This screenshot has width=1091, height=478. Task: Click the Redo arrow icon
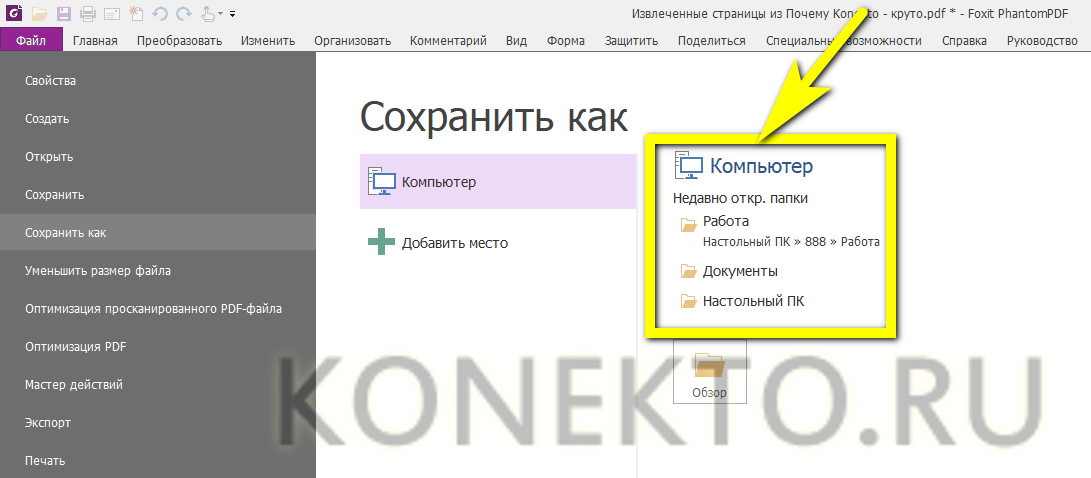pos(182,14)
